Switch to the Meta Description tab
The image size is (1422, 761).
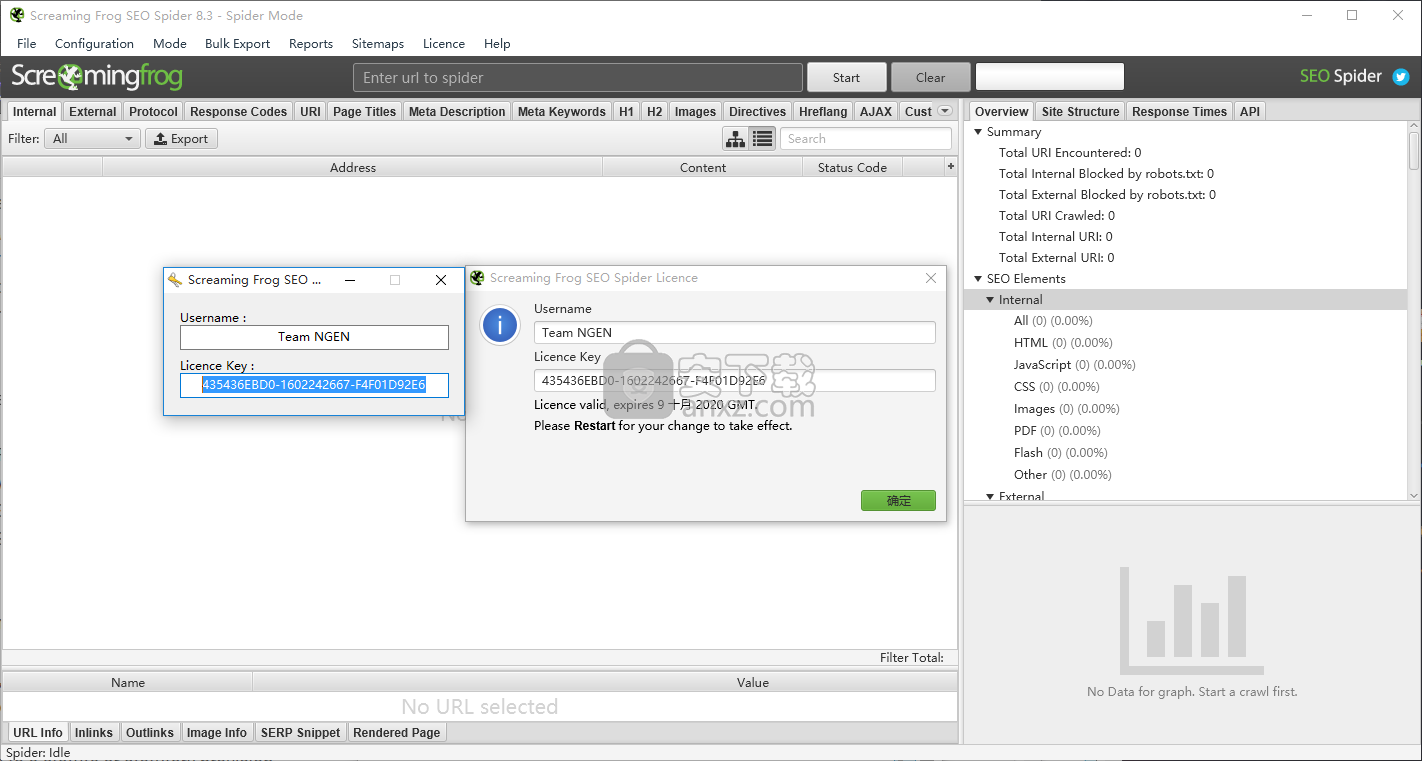(457, 112)
